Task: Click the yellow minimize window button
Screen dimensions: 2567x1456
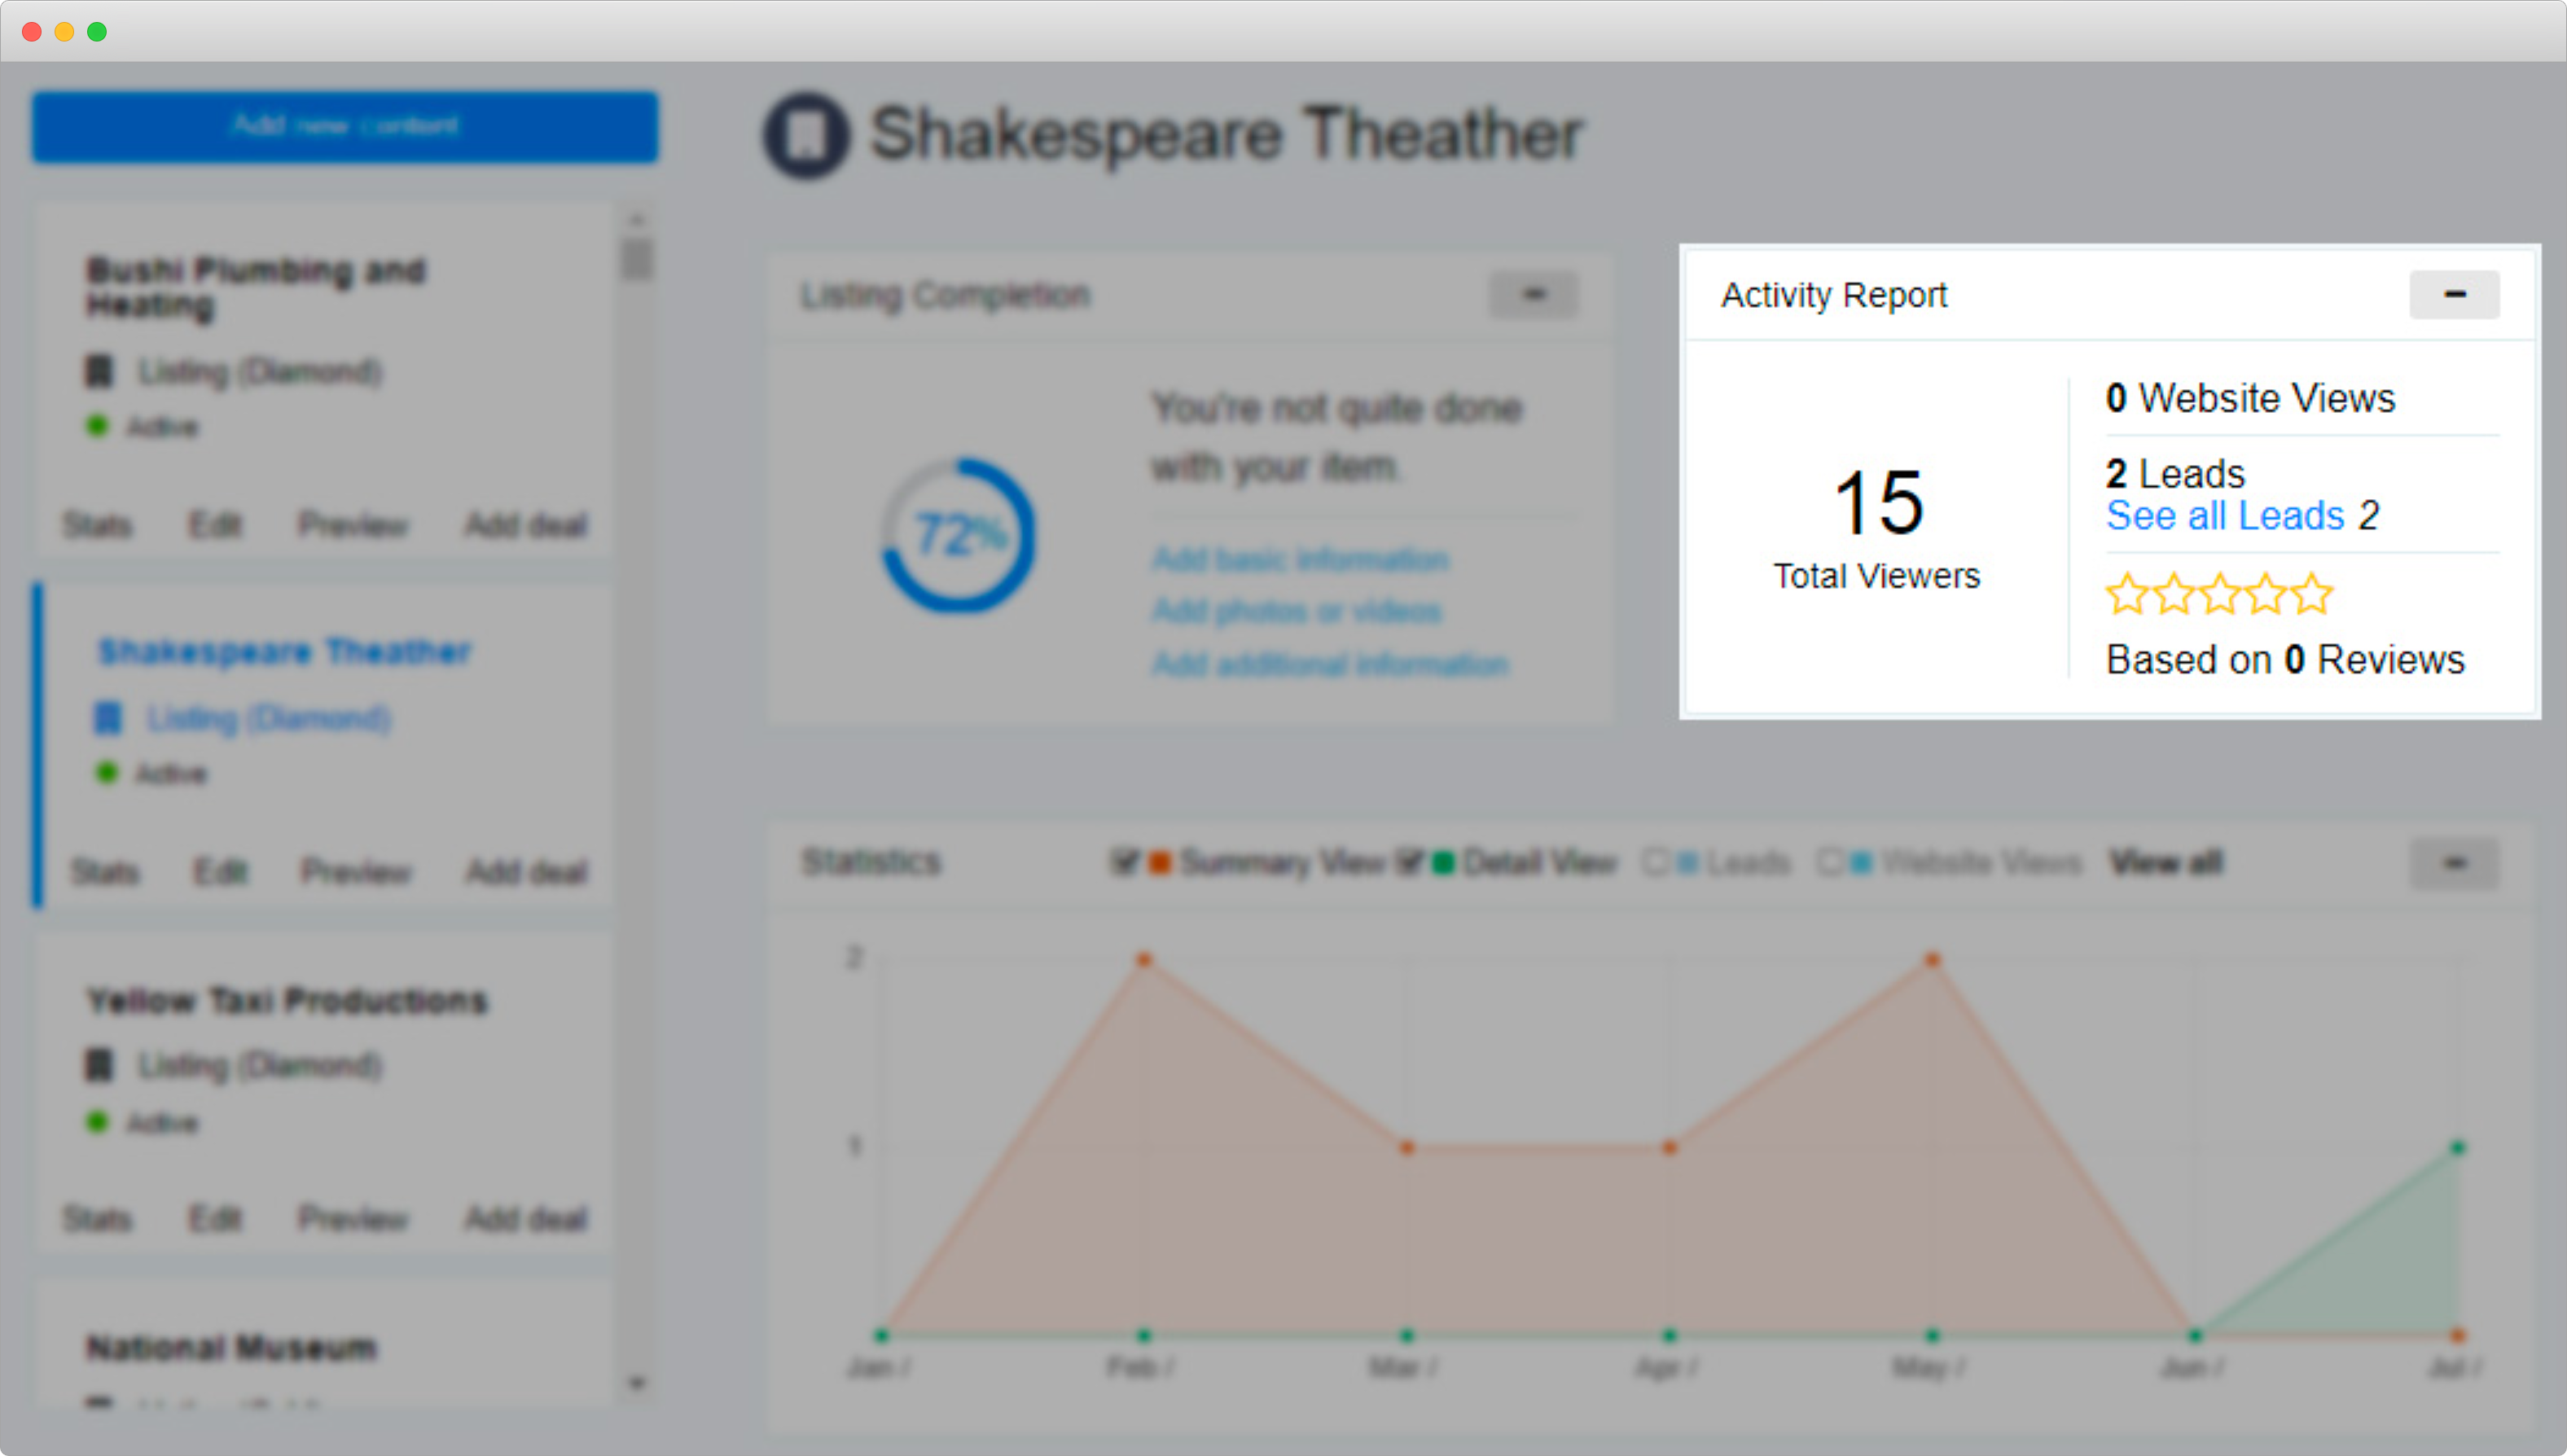Action: click(x=64, y=32)
